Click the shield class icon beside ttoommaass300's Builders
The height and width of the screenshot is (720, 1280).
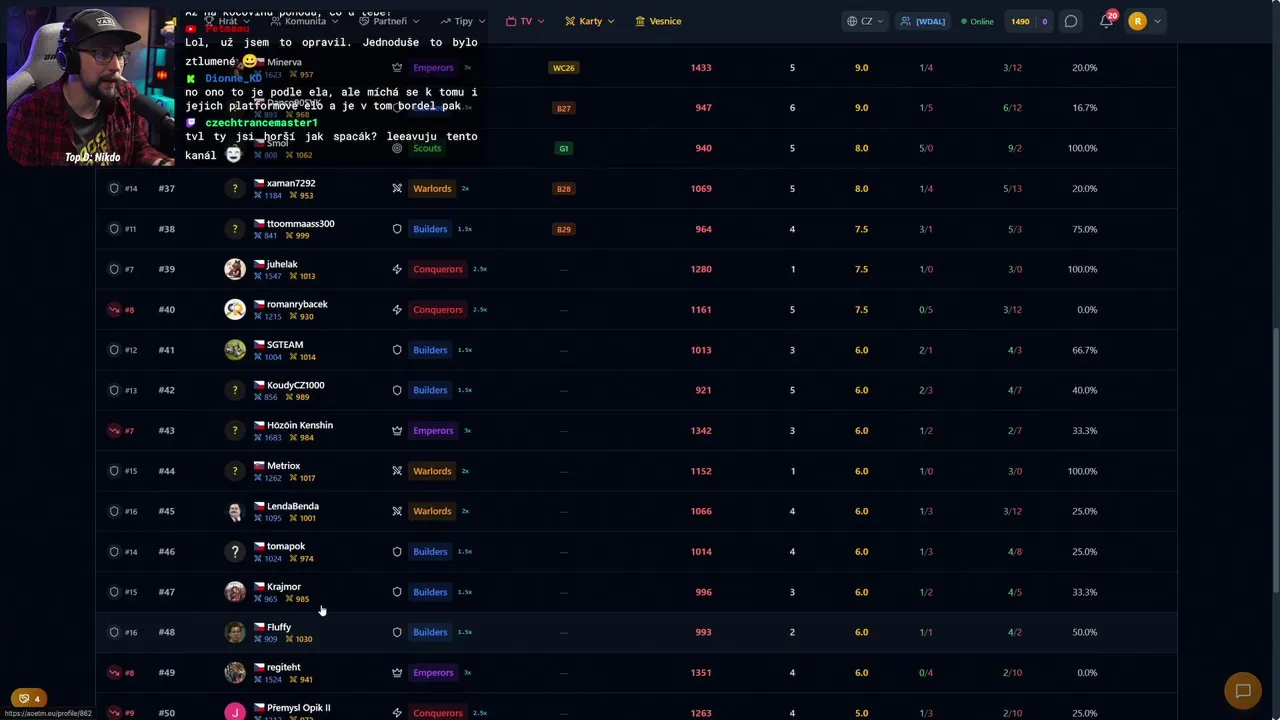397,229
